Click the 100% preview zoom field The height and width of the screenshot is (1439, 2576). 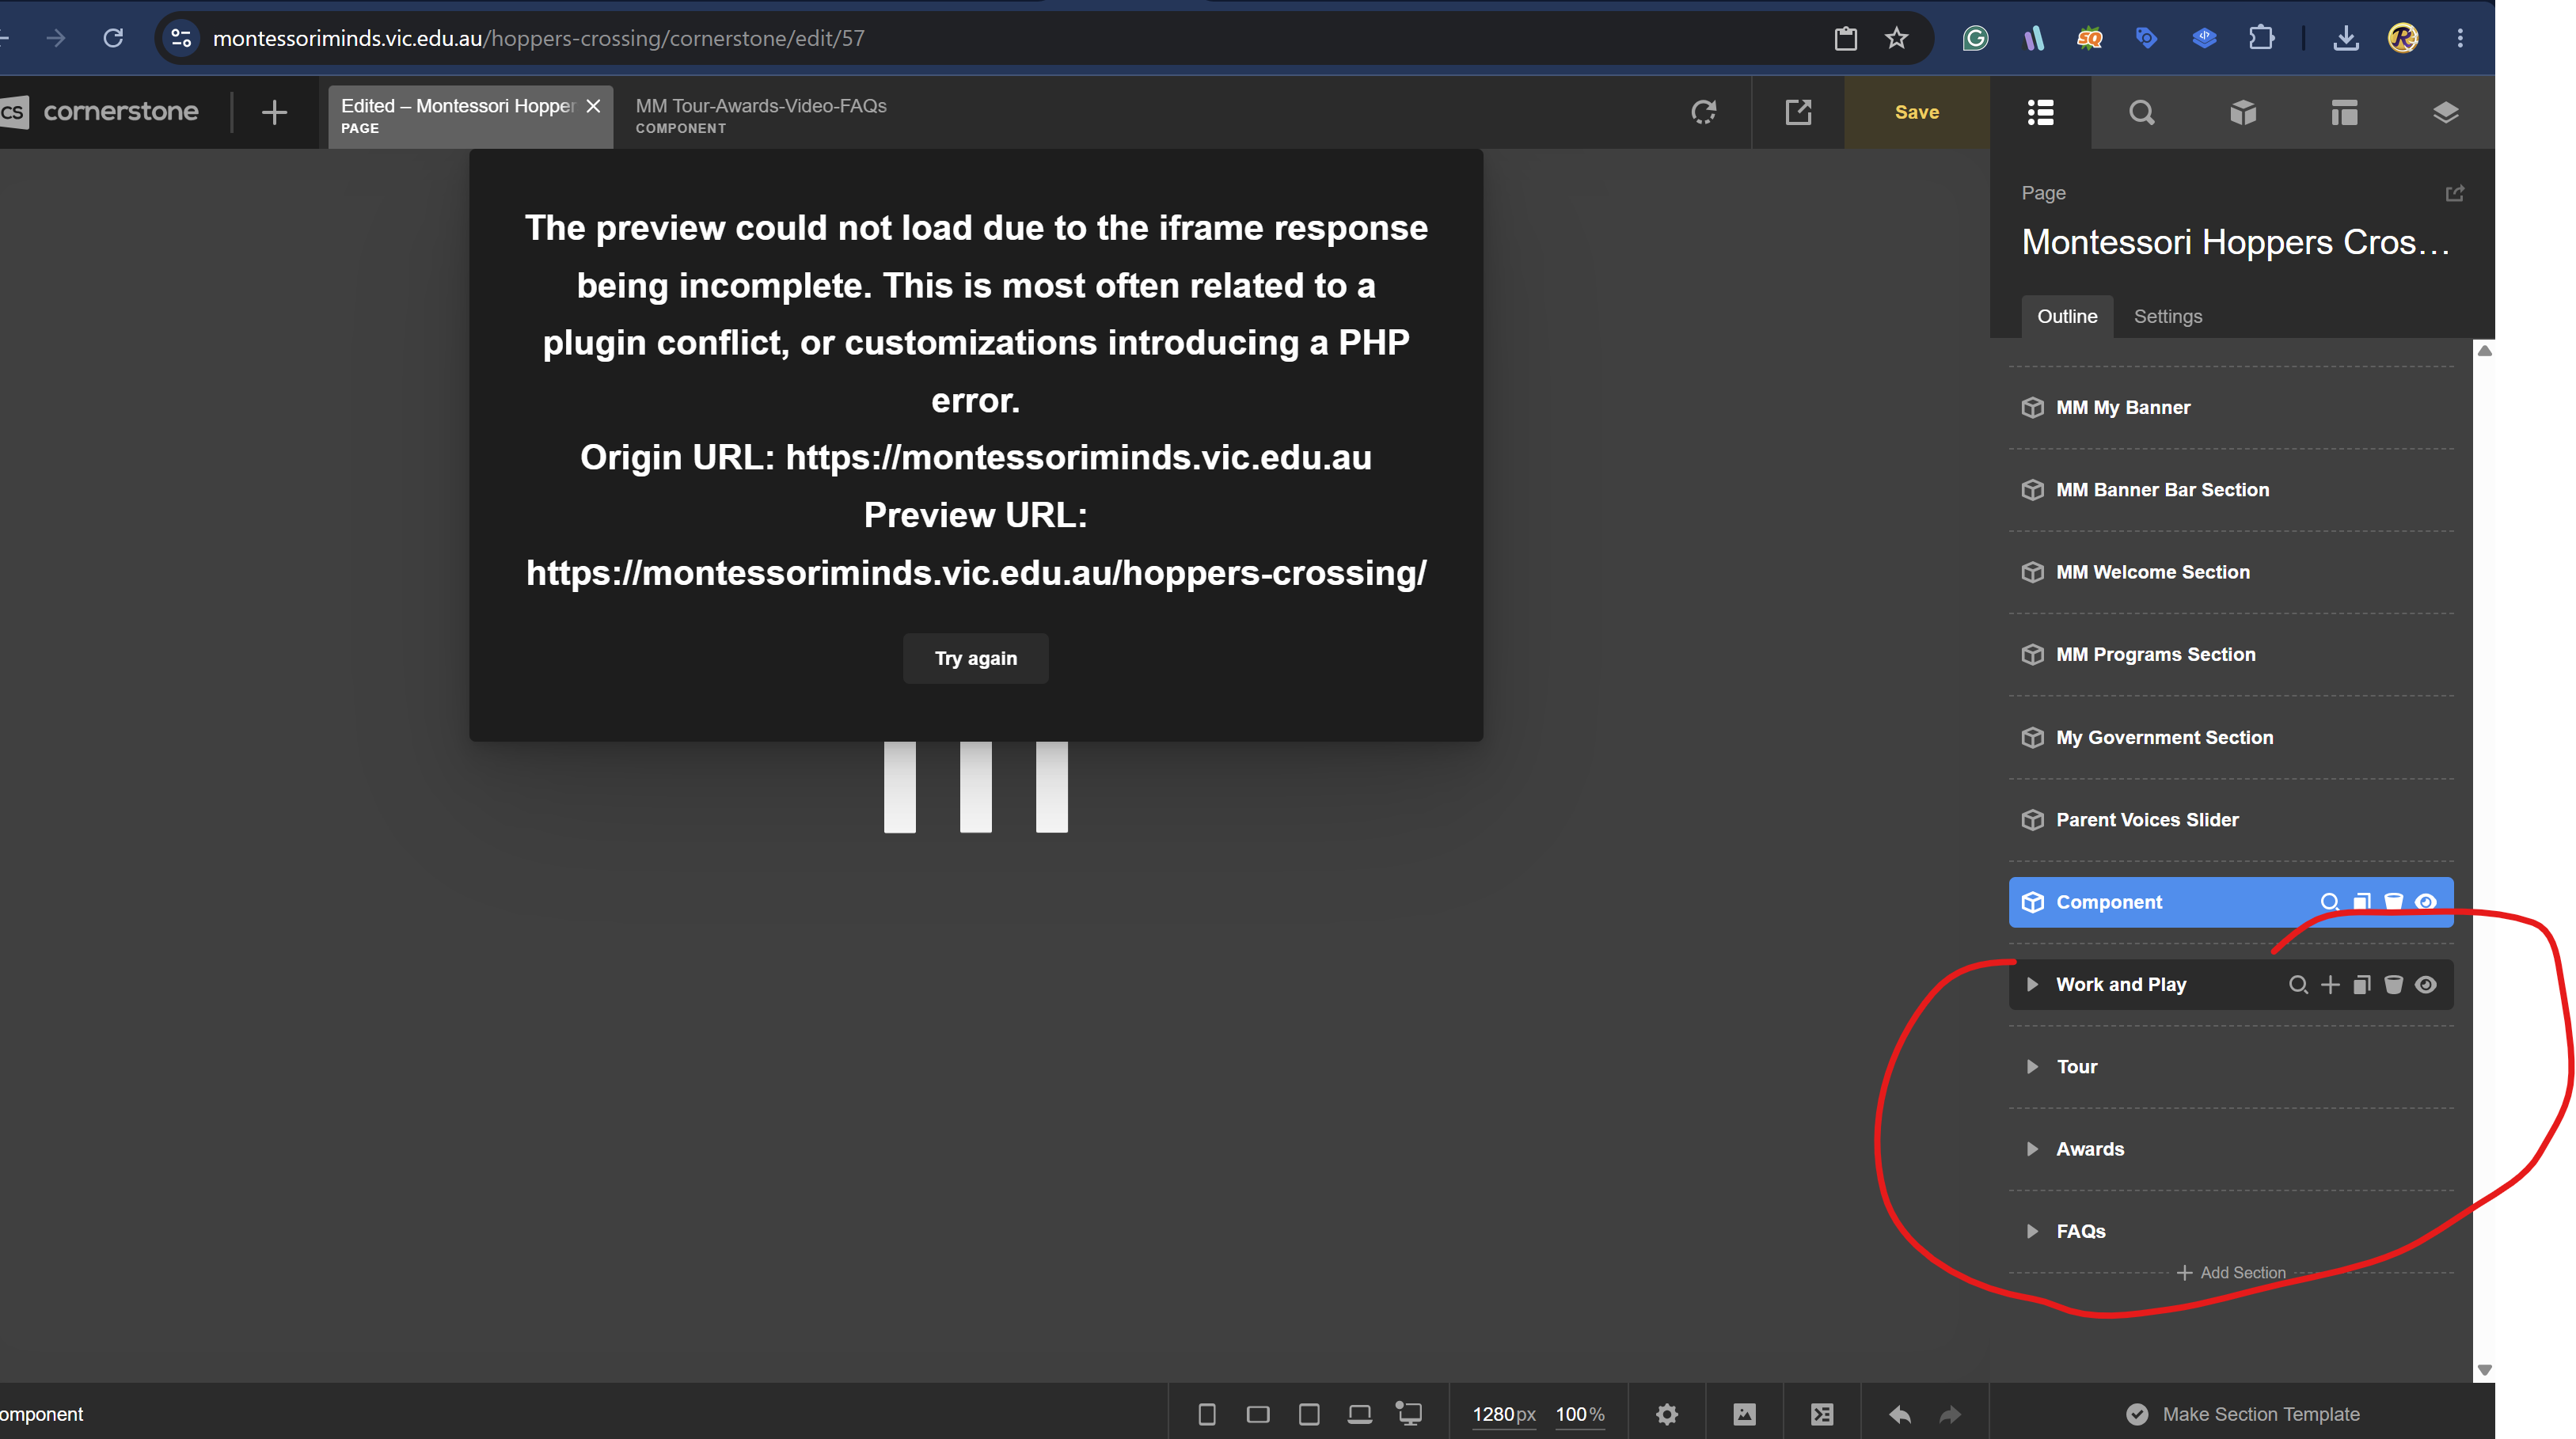click(1579, 1414)
